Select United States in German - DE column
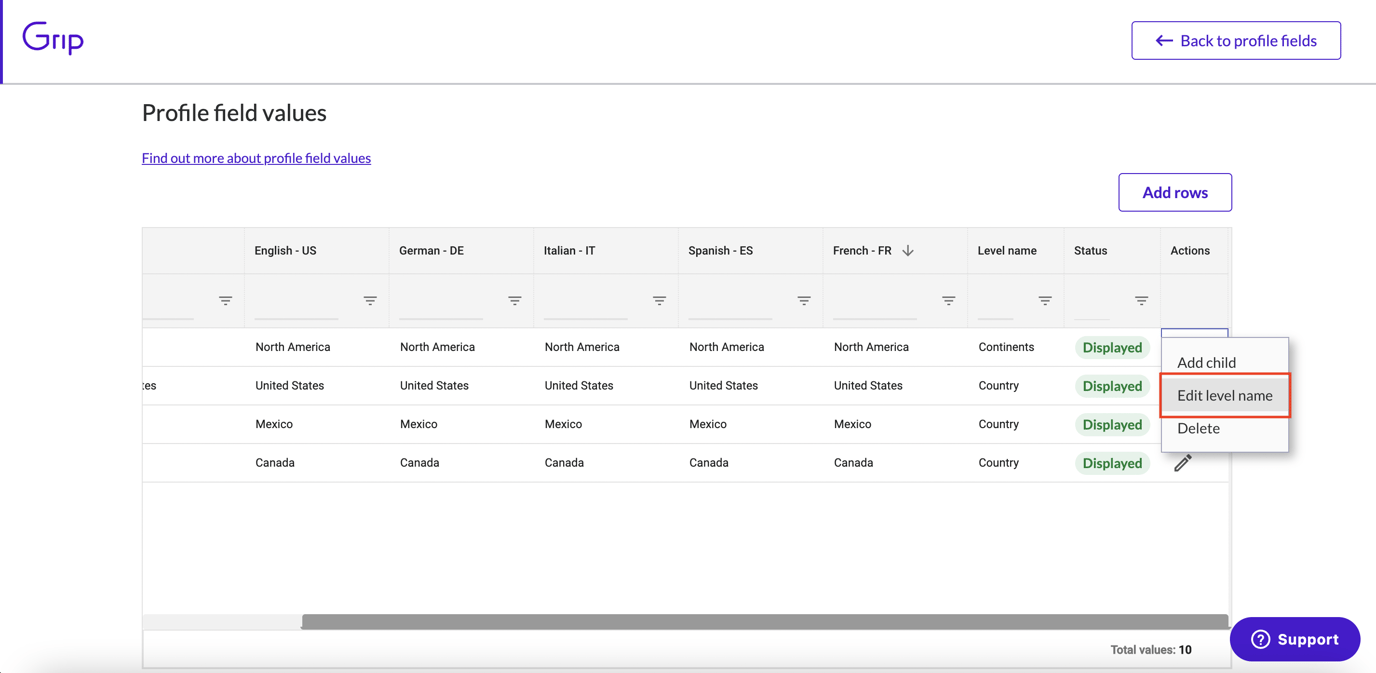The height and width of the screenshot is (673, 1376). [x=434, y=386]
